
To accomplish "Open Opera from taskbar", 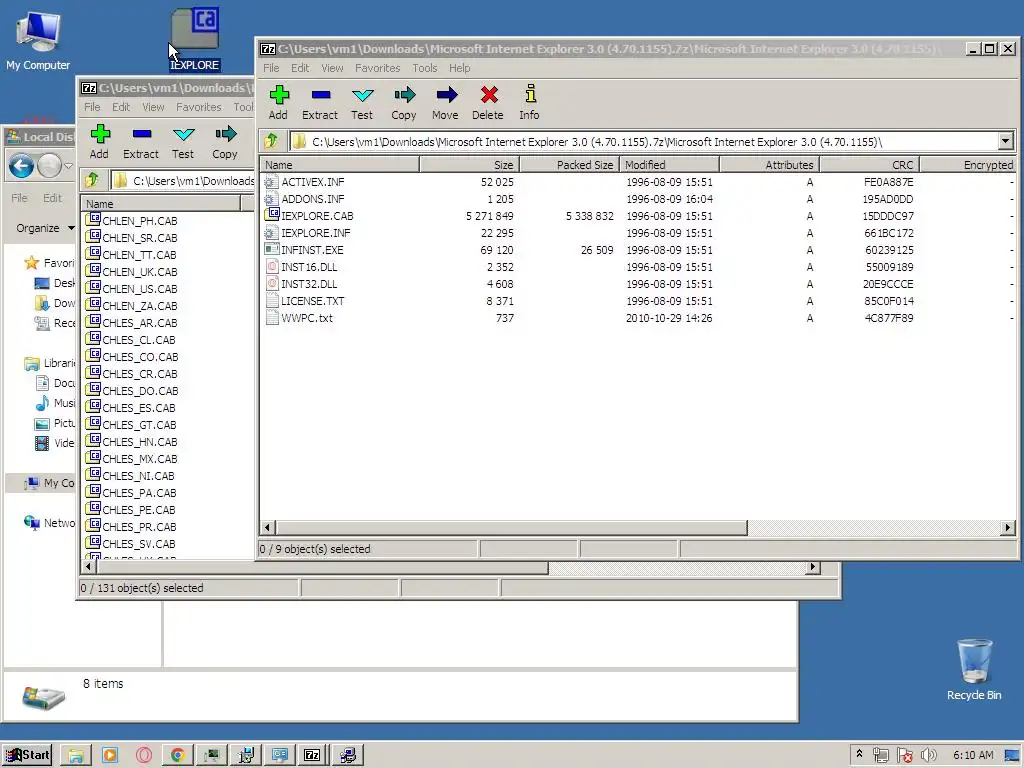I will (144, 755).
